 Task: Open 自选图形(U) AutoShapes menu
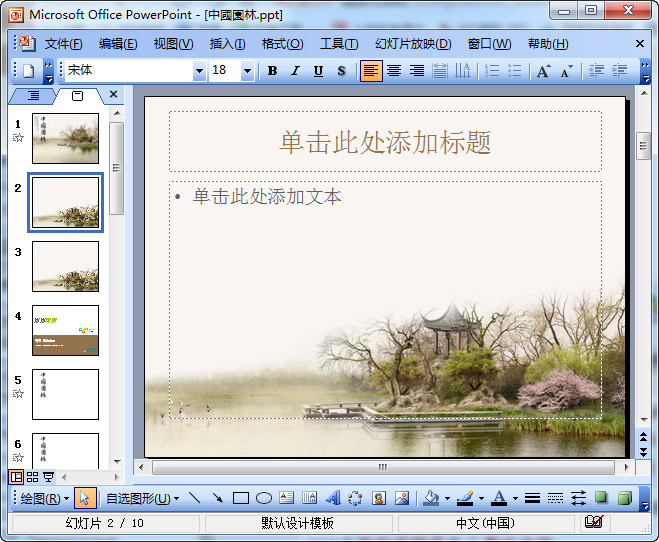142,498
